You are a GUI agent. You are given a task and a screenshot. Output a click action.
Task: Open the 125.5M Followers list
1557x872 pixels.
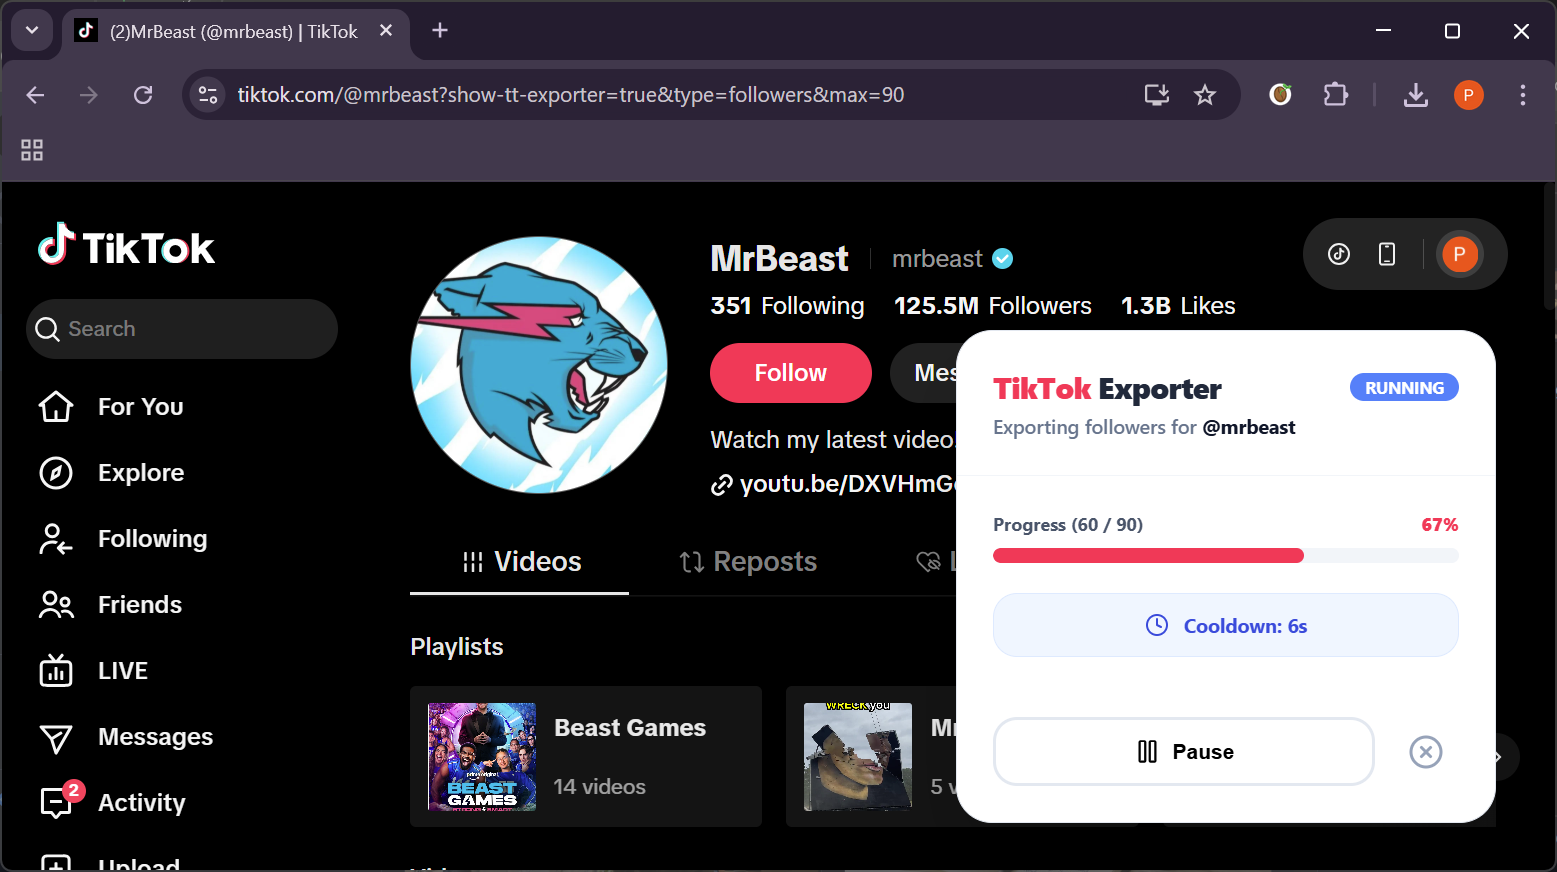[993, 306]
